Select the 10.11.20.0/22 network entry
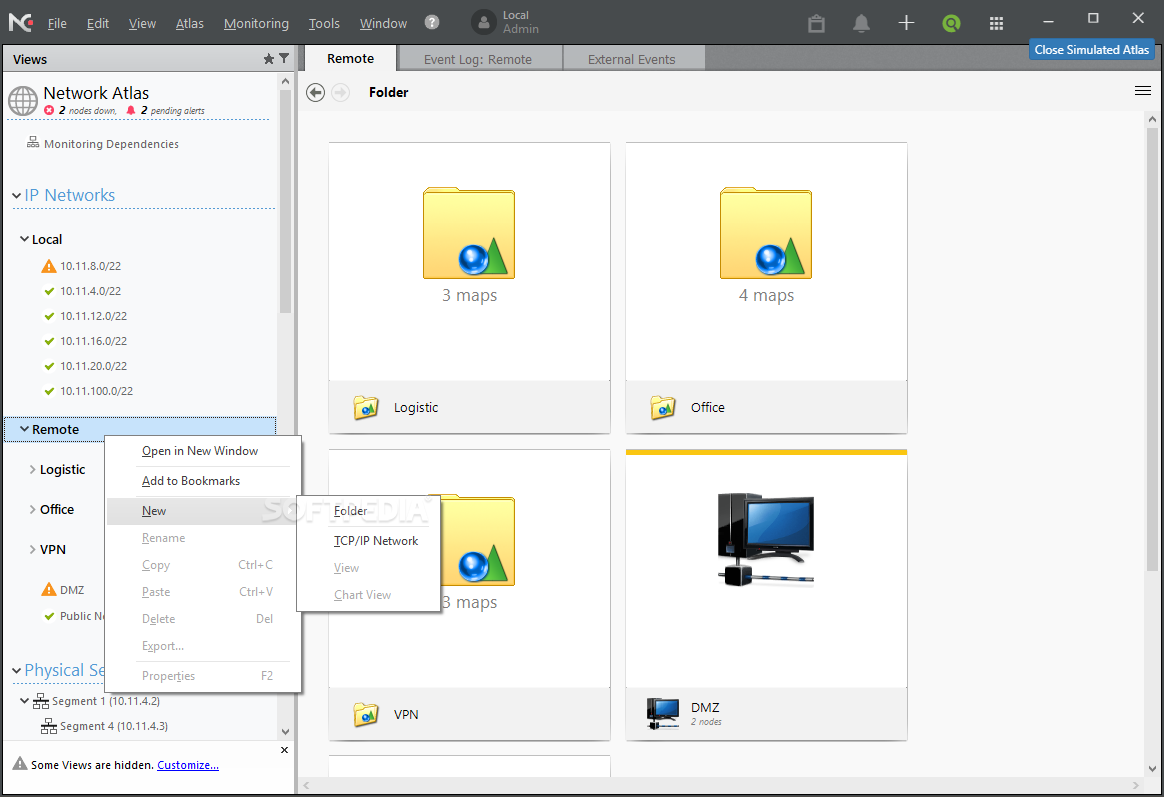 tap(94, 366)
